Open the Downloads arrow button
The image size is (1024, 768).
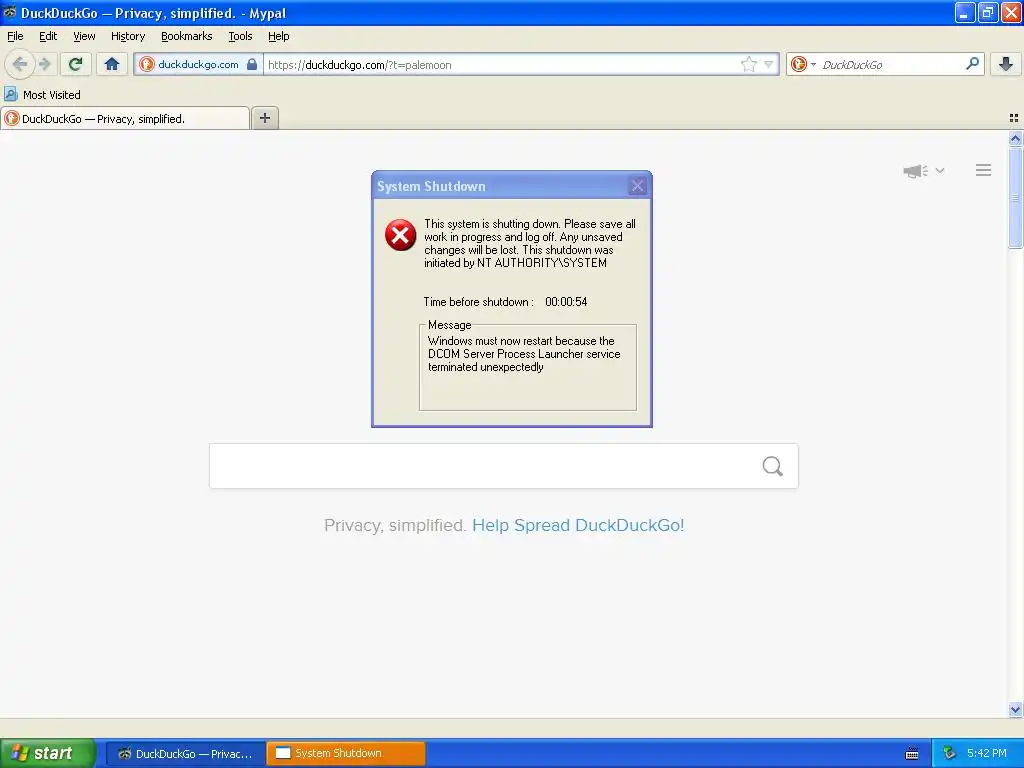[1006, 64]
